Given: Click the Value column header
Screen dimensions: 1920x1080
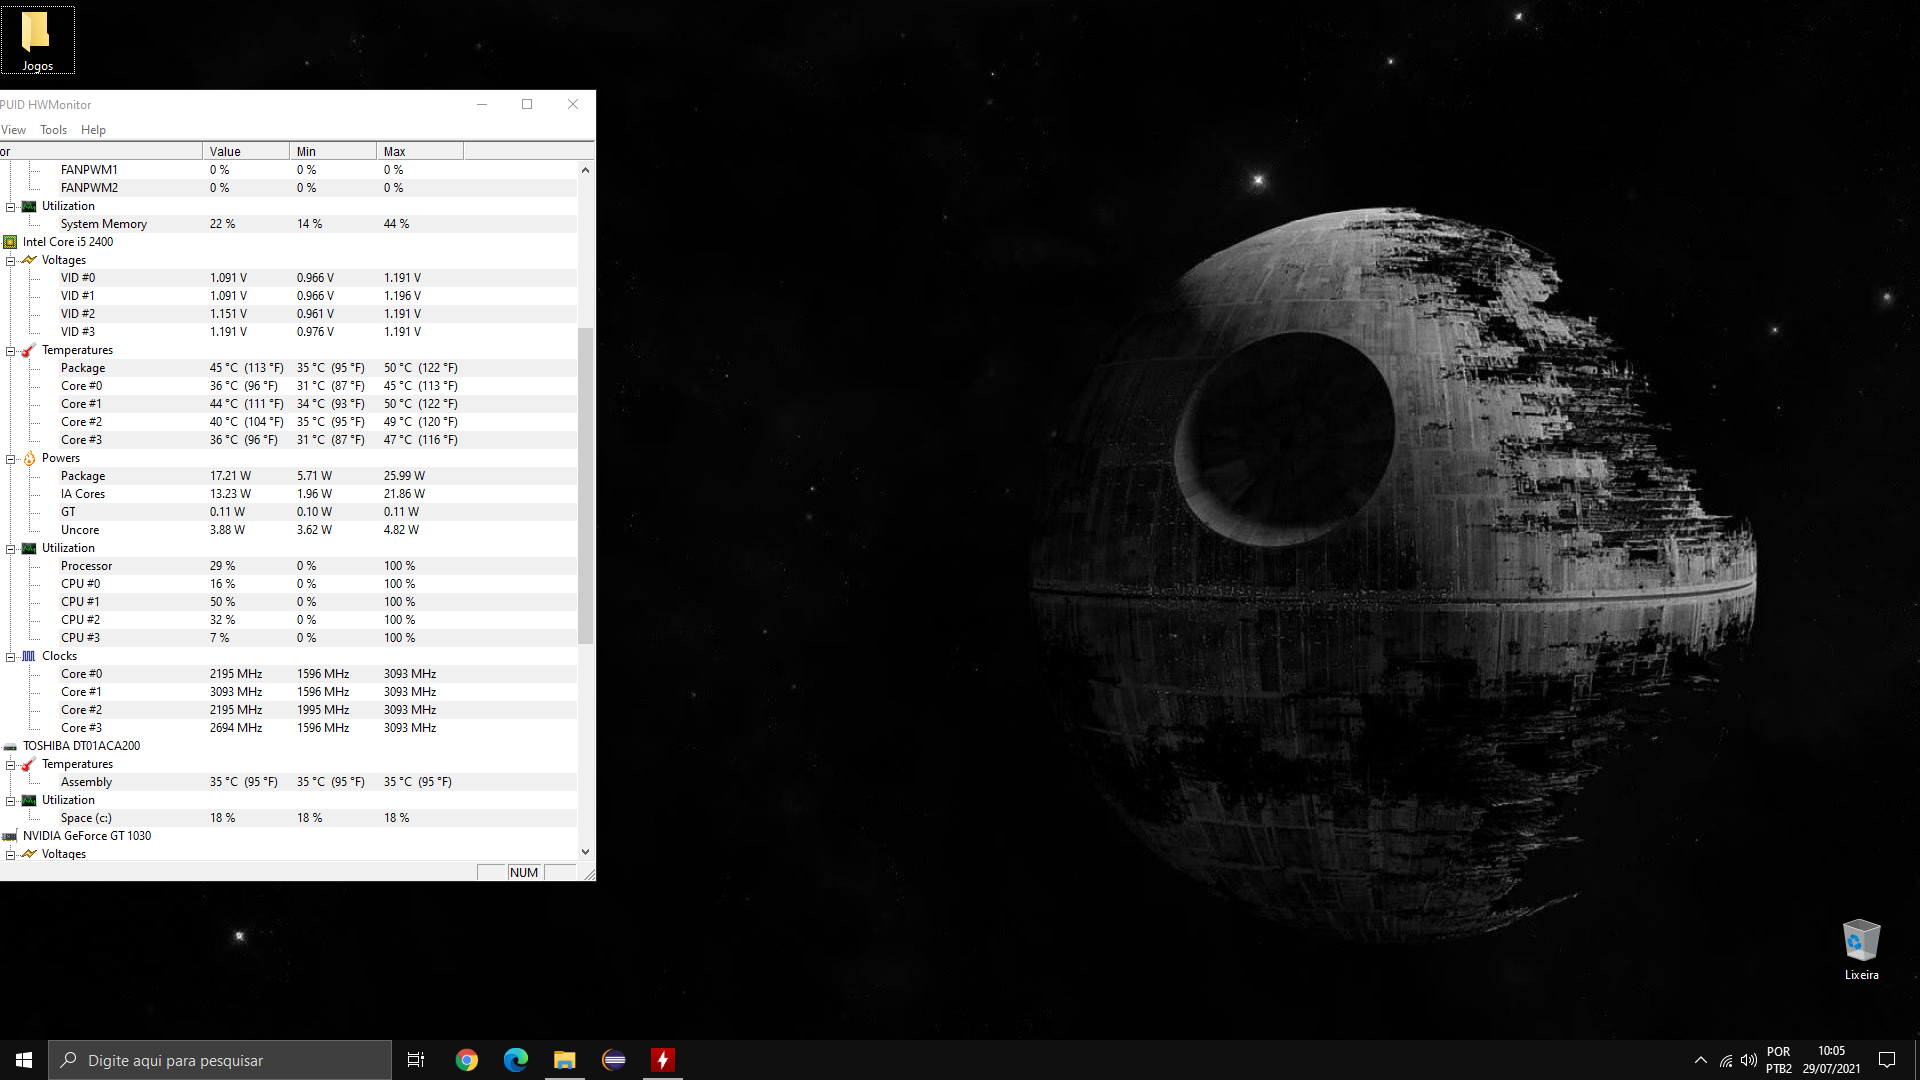Looking at the screenshot, I should click(x=246, y=152).
